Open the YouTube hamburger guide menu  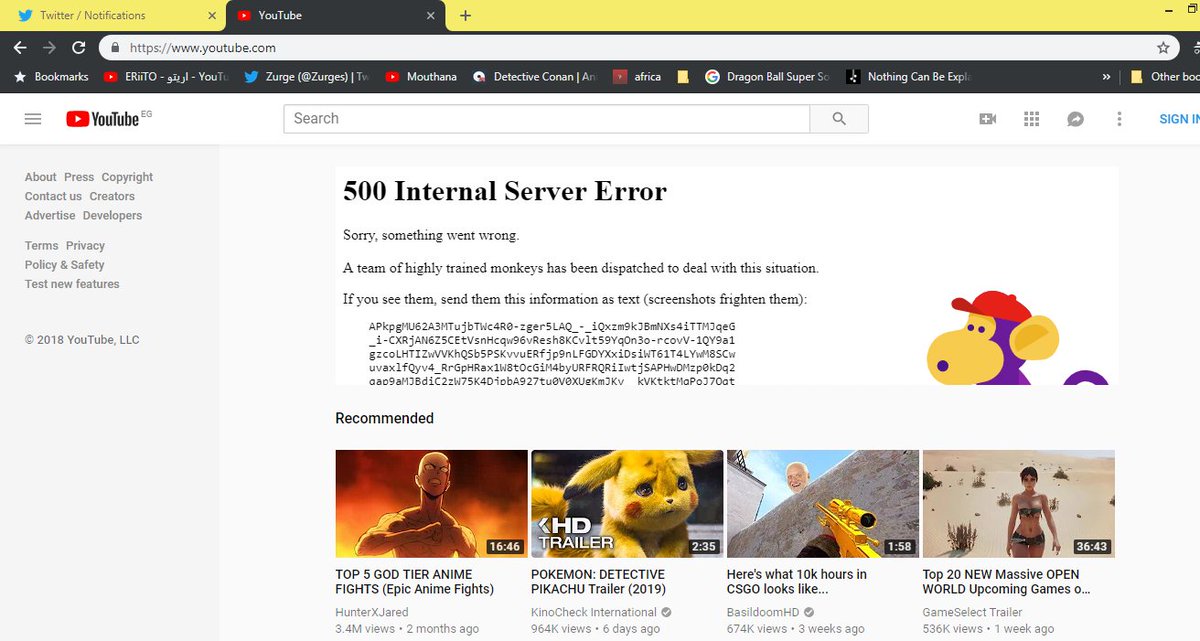click(x=33, y=118)
